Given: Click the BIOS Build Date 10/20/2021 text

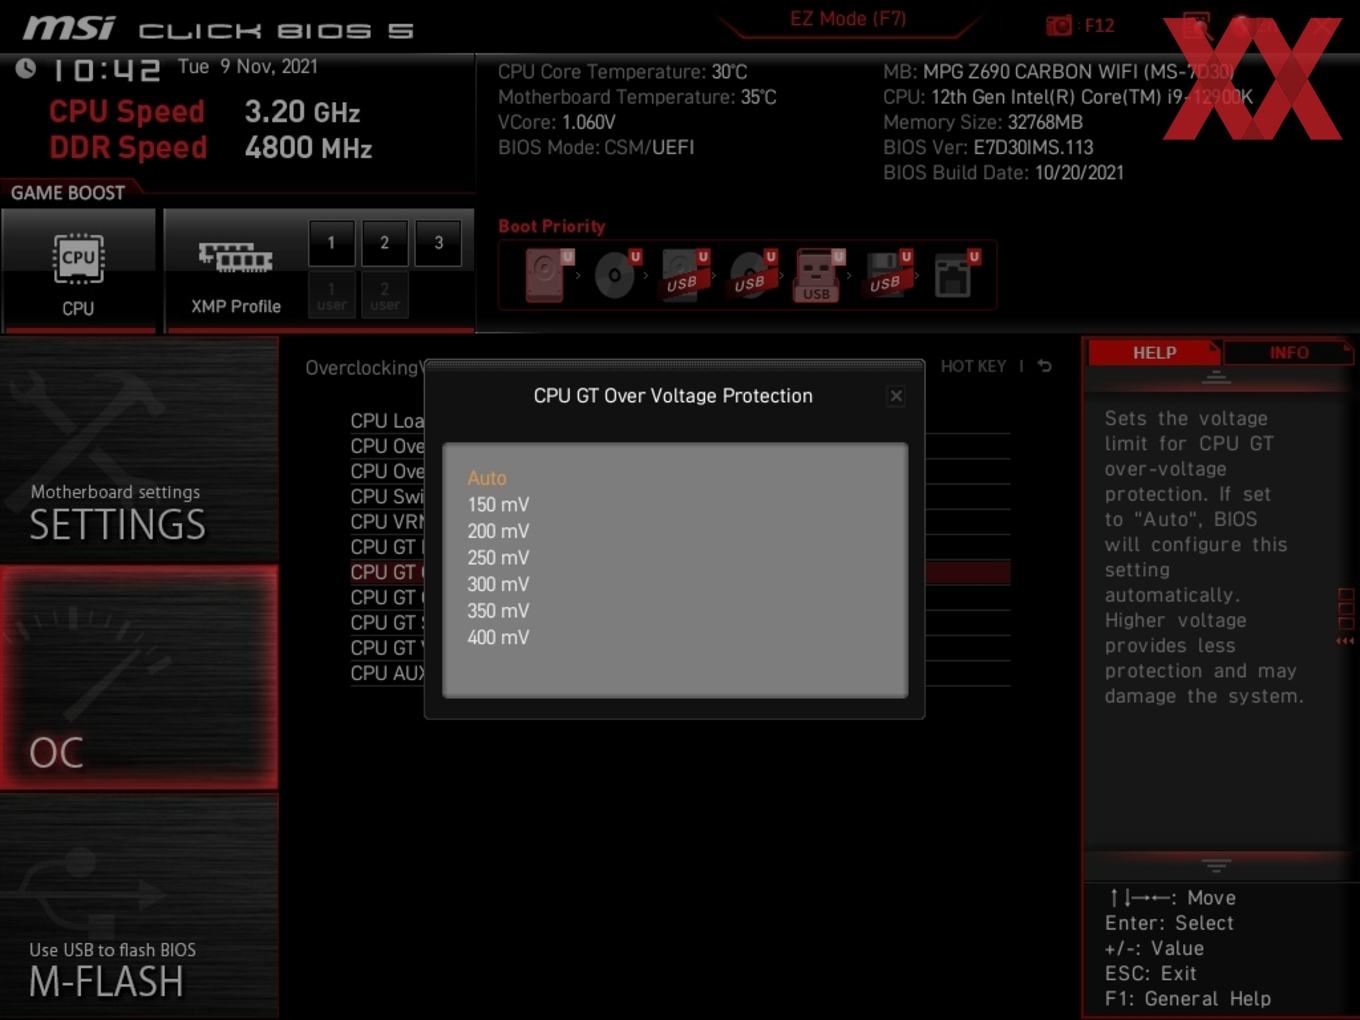Looking at the screenshot, I should pos(1003,172).
